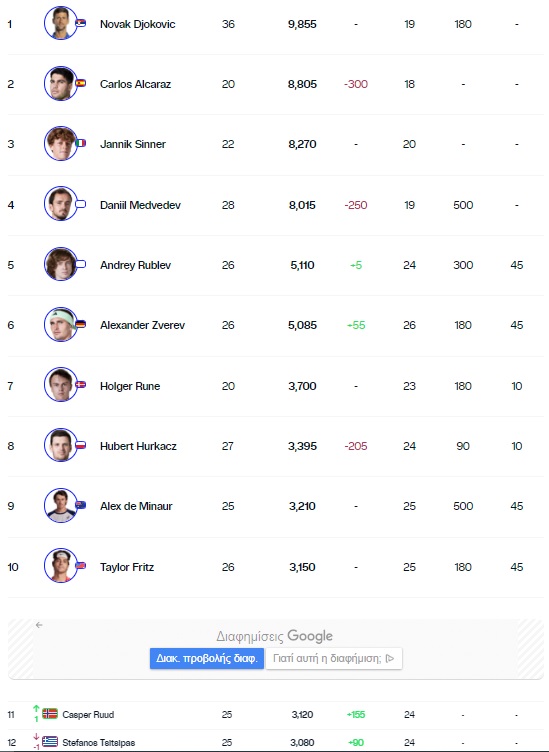Image resolution: width=549 pixels, height=752 pixels.
Task: Open Daniil Medvedev's player name link
Action: 140,205
